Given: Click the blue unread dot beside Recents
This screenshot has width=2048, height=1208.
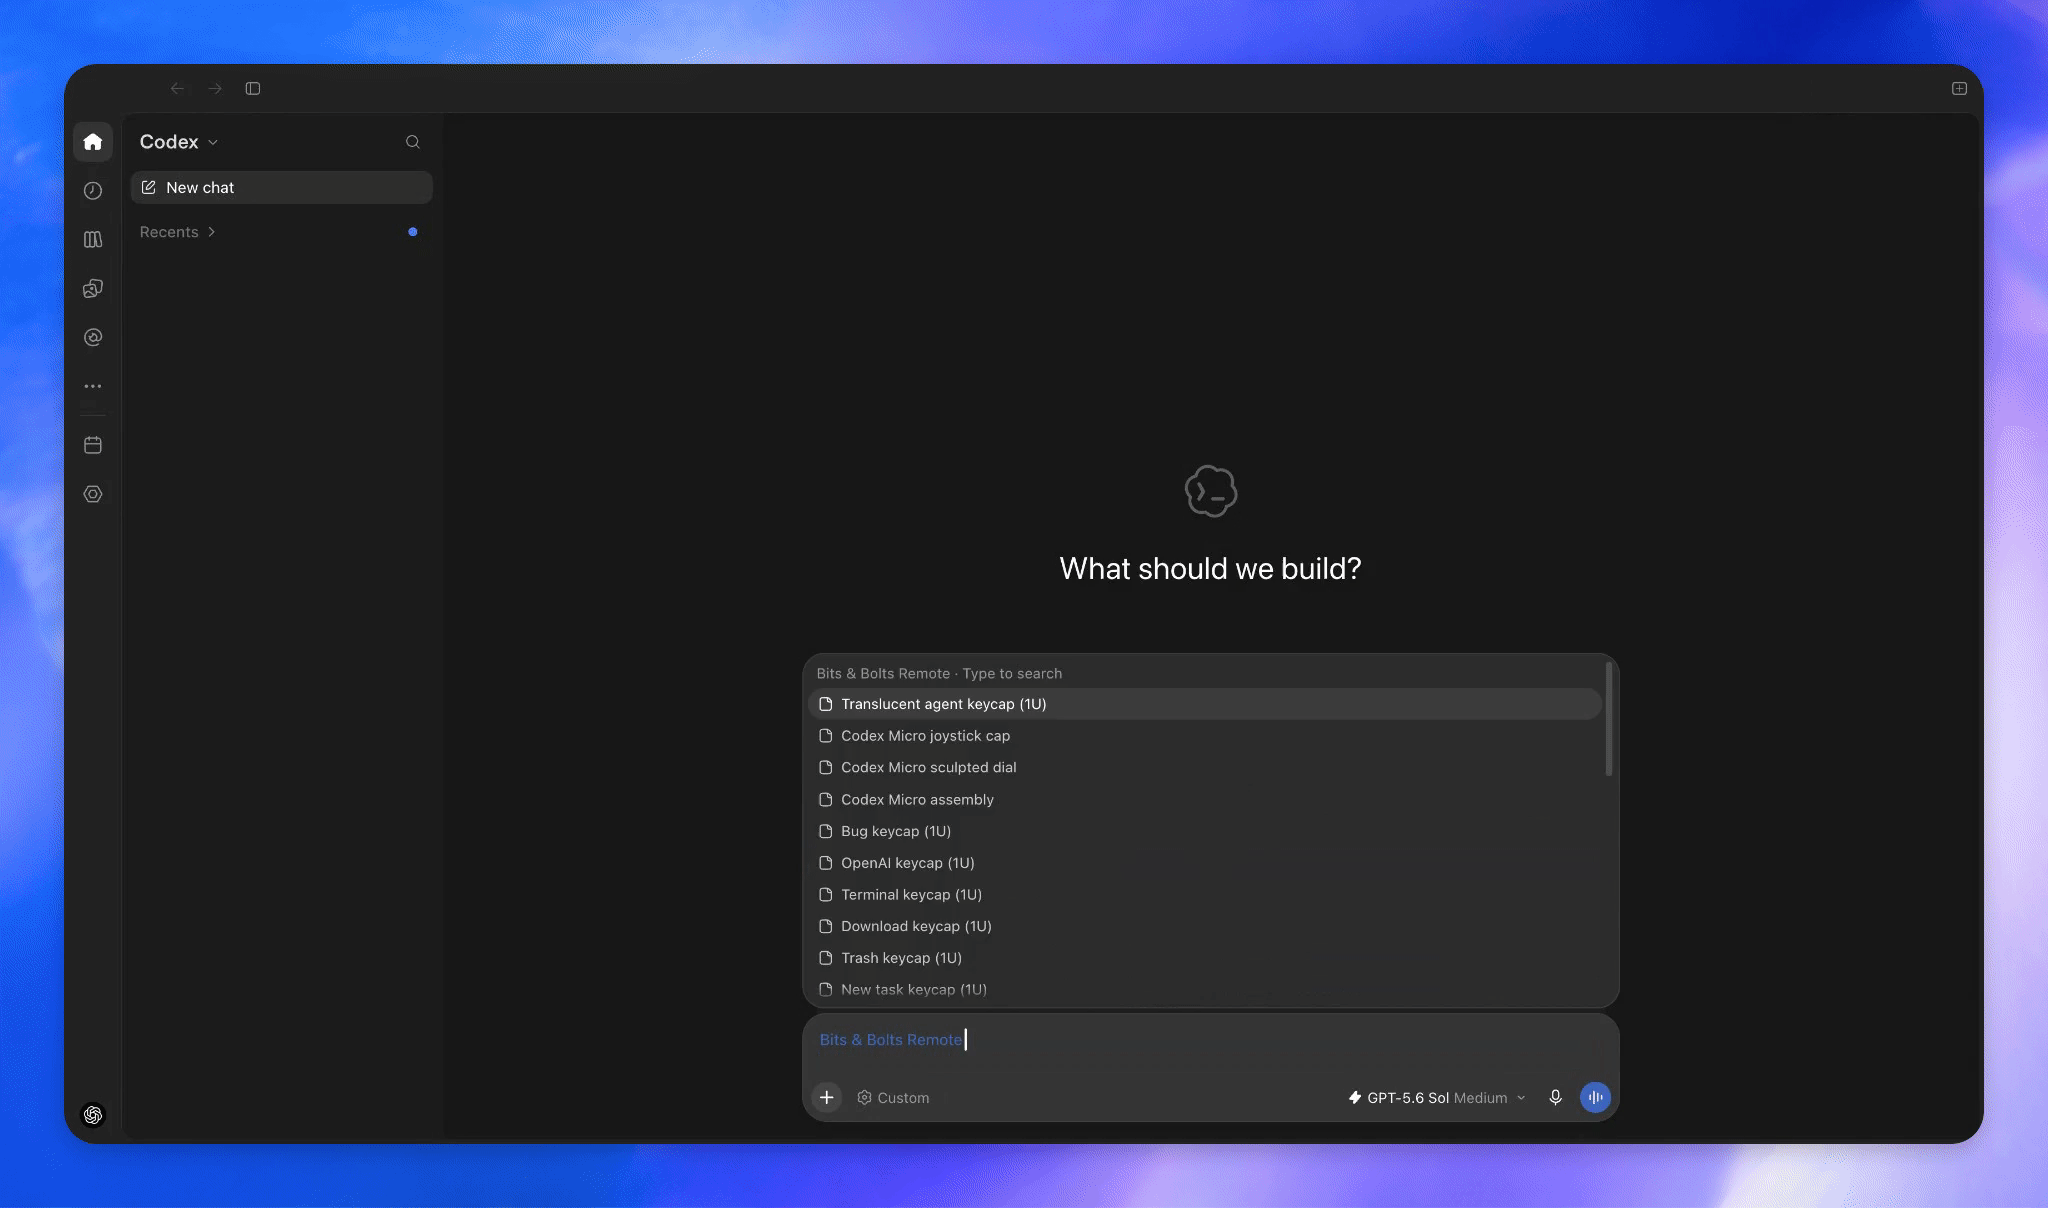Looking at the screenshot, I should (x=413, y=232).
